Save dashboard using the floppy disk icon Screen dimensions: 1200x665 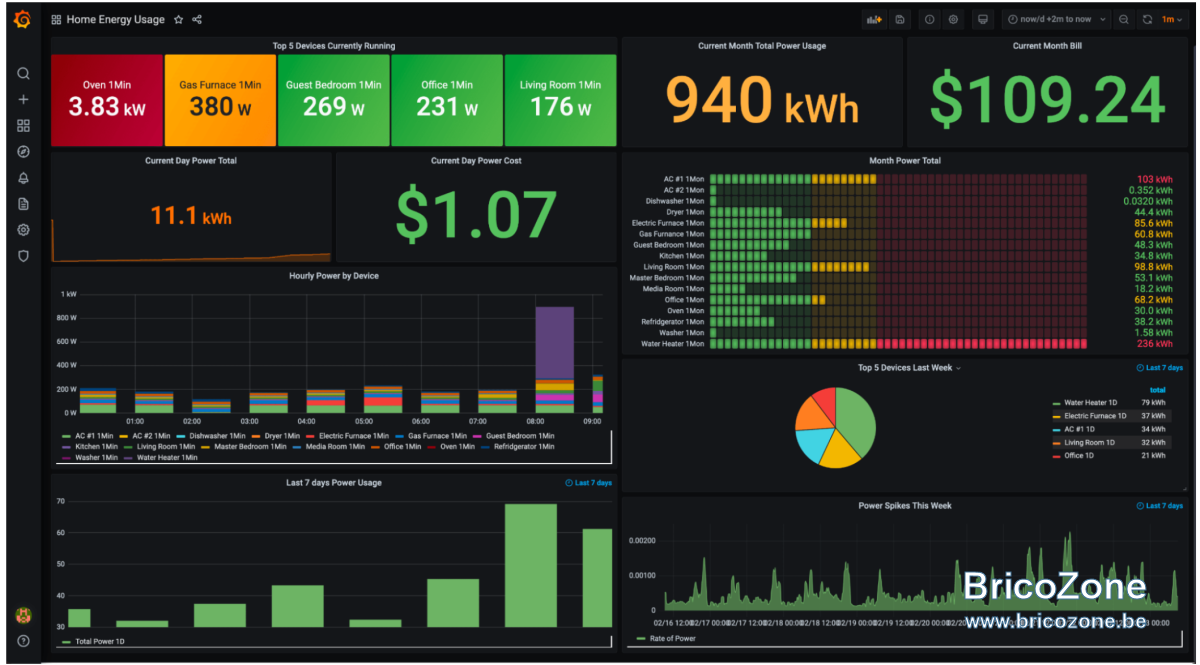(900, 19)
